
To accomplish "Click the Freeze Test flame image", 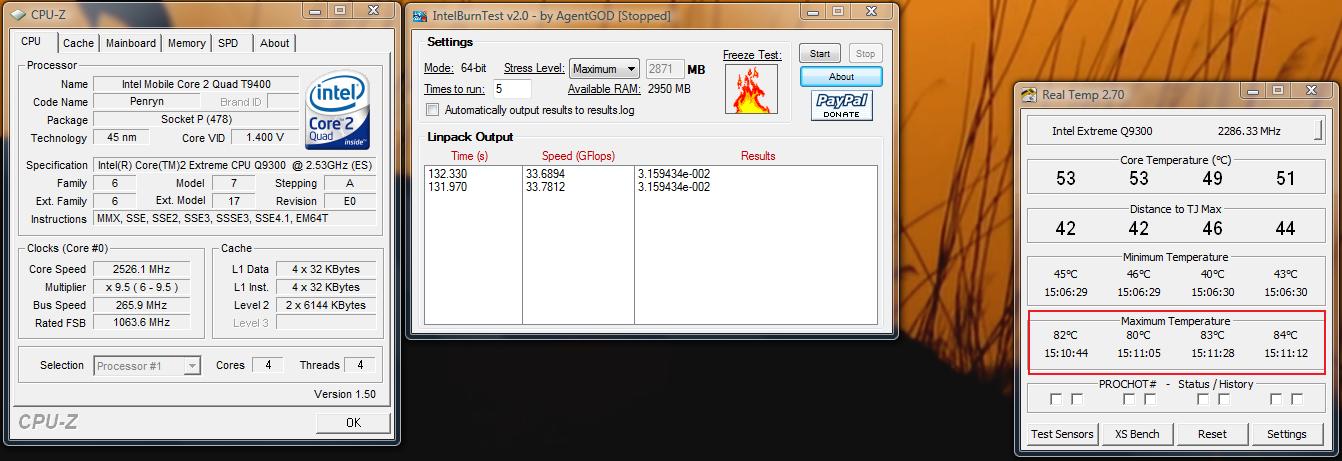I will (750, 89).
